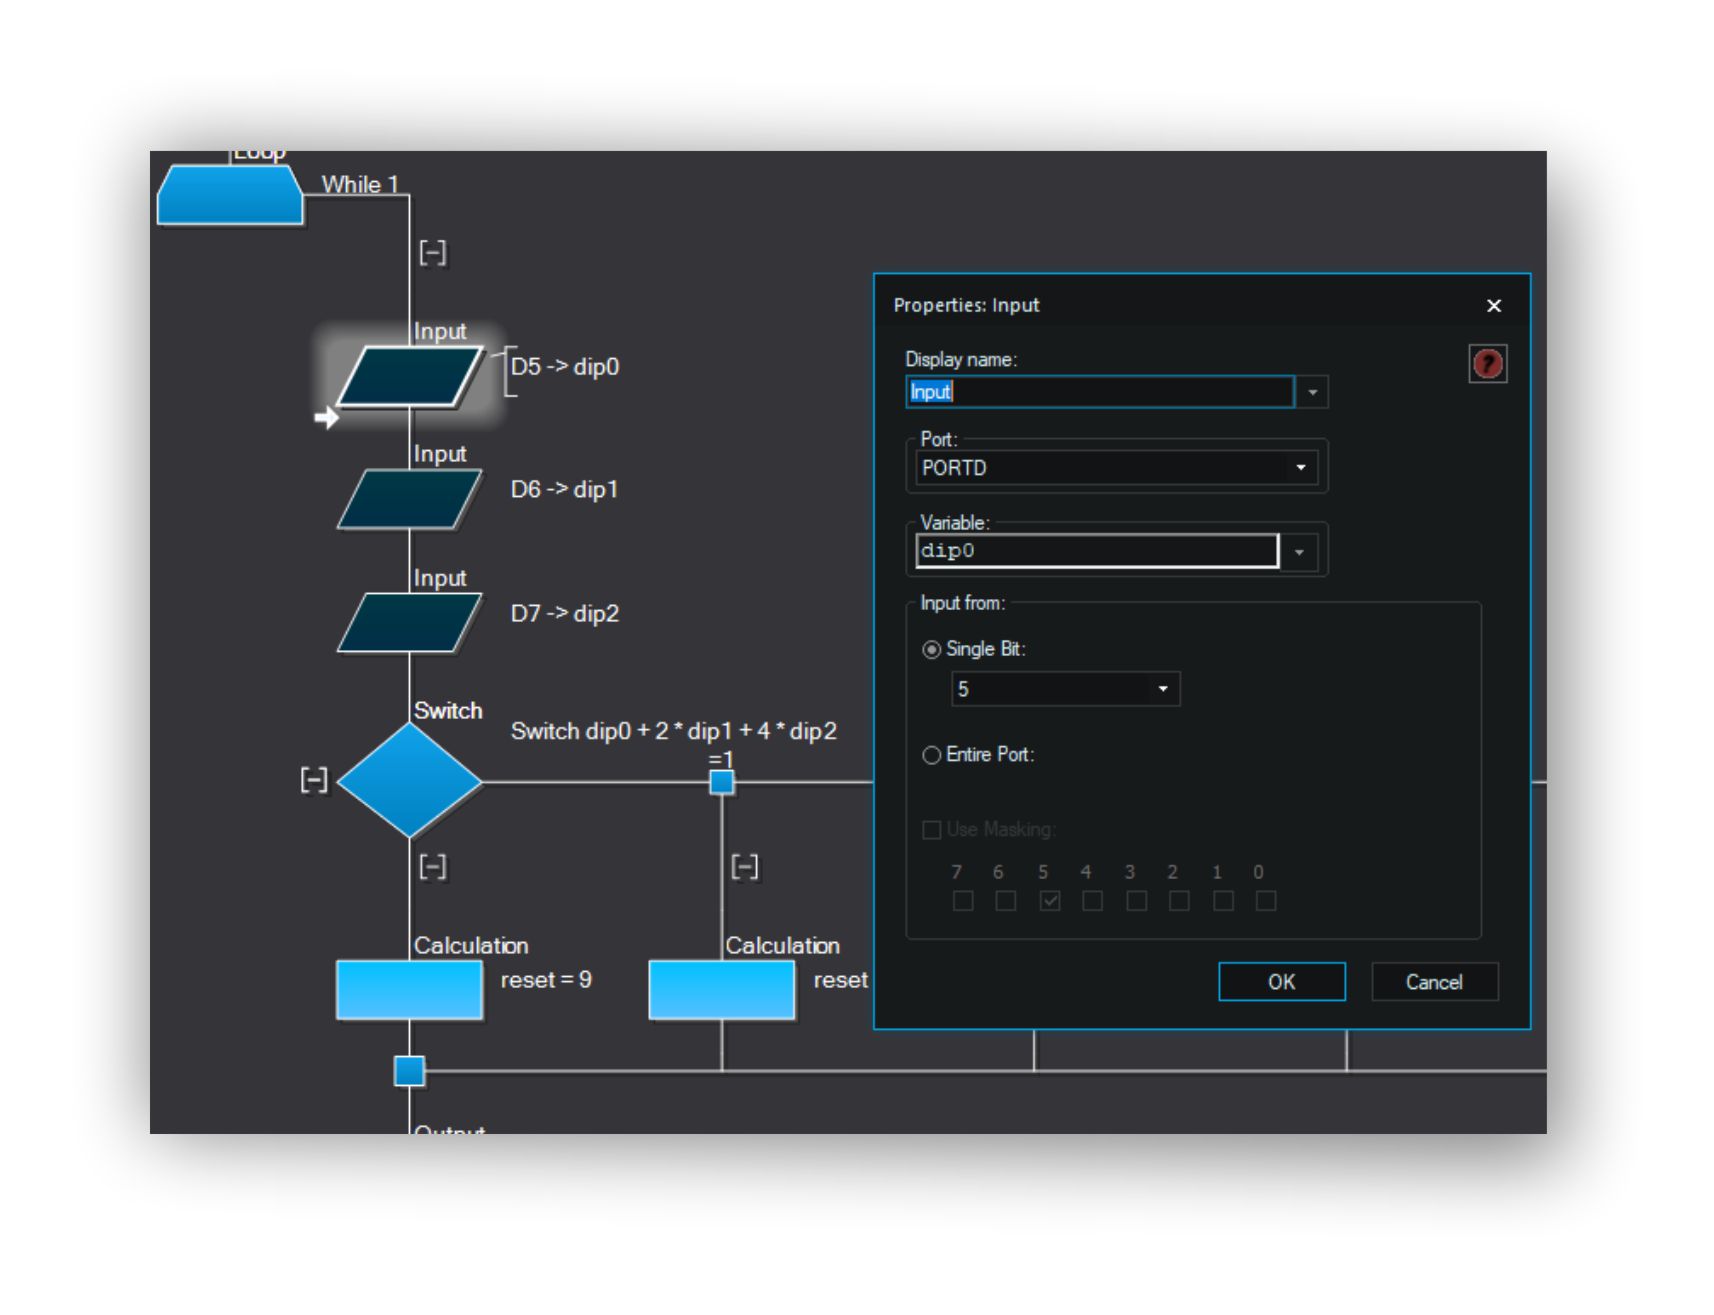Toggle mask bit 4 checkbox

pyautogui.click(x=1092, y=901)
